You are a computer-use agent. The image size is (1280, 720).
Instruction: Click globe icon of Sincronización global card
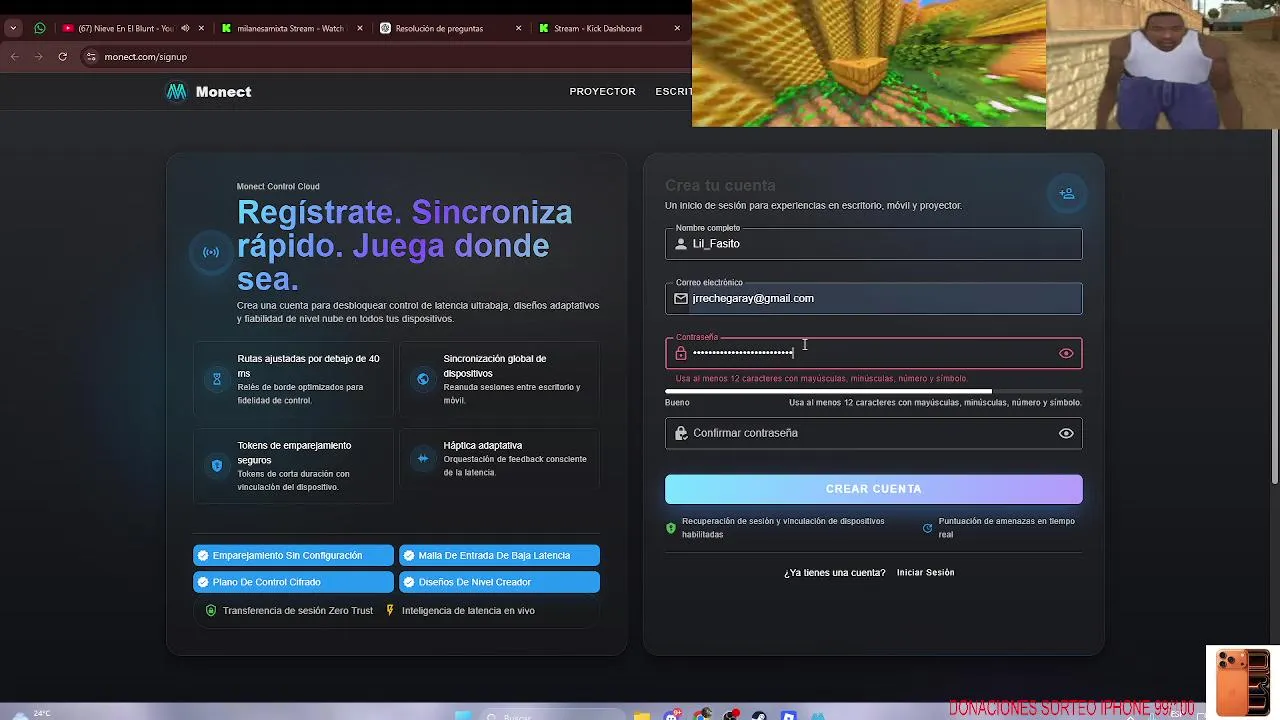click(x=423, y=379)
